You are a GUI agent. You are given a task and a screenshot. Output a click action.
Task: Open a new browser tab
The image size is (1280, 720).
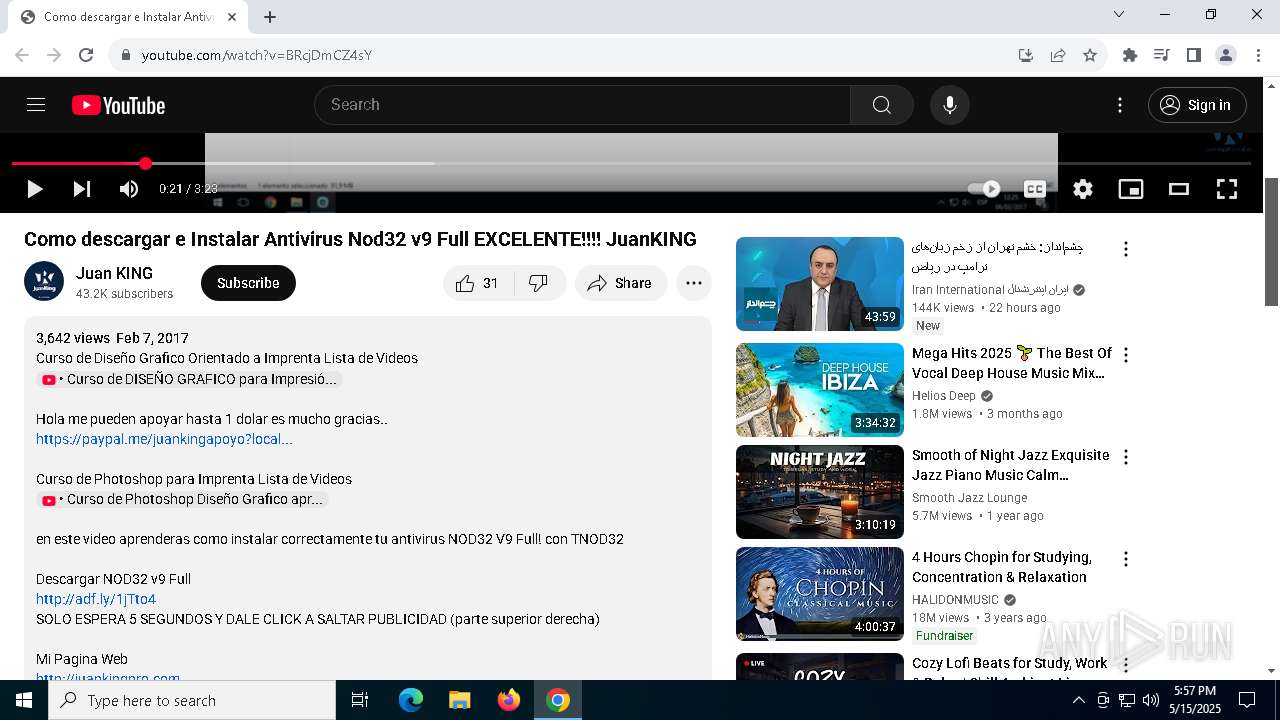[x=270, y=16]
